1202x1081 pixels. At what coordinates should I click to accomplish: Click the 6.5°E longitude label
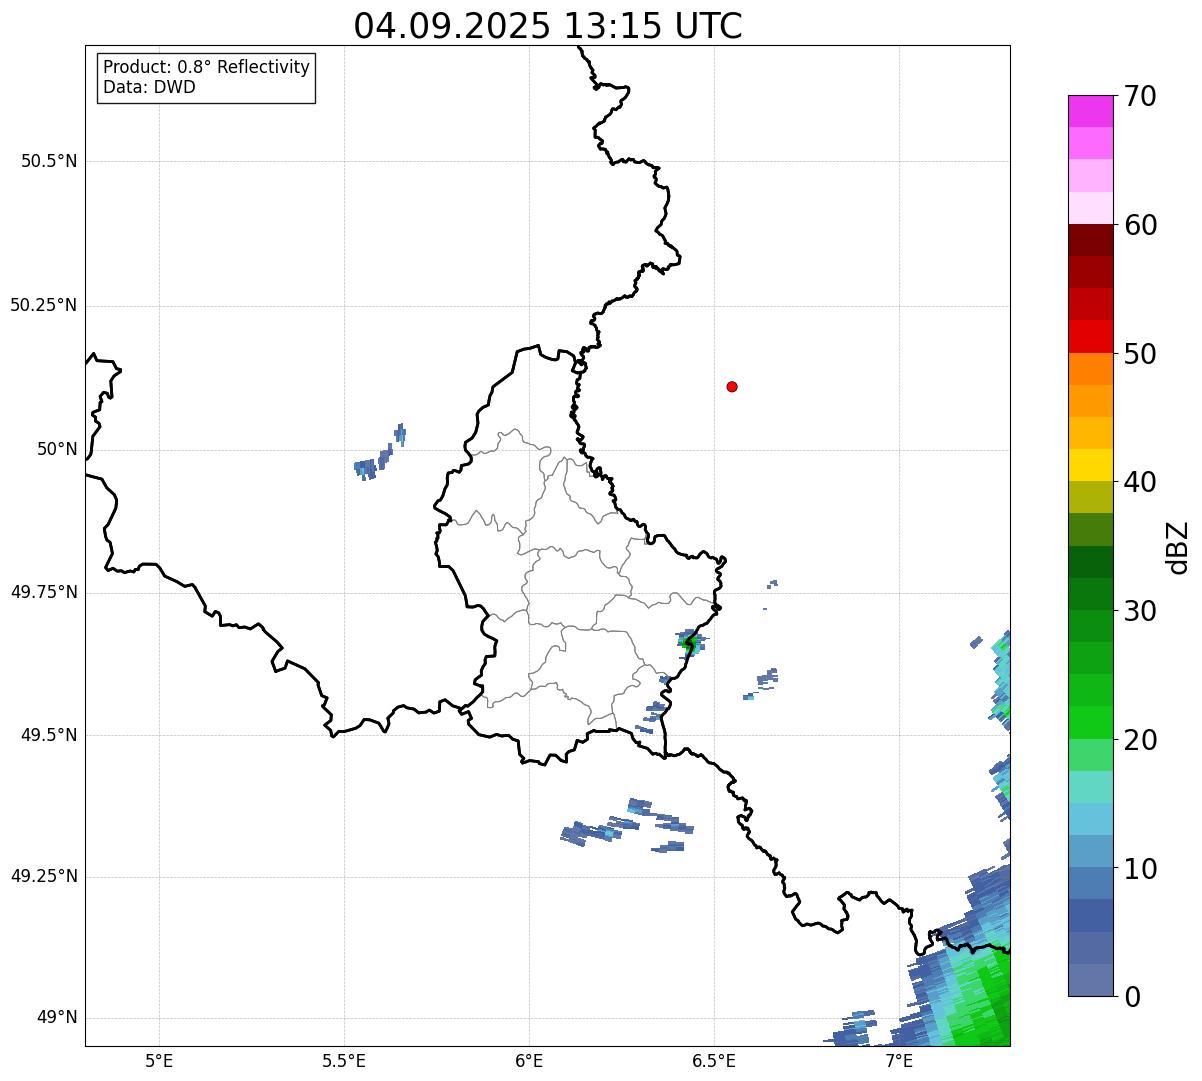pos(714,1060)
